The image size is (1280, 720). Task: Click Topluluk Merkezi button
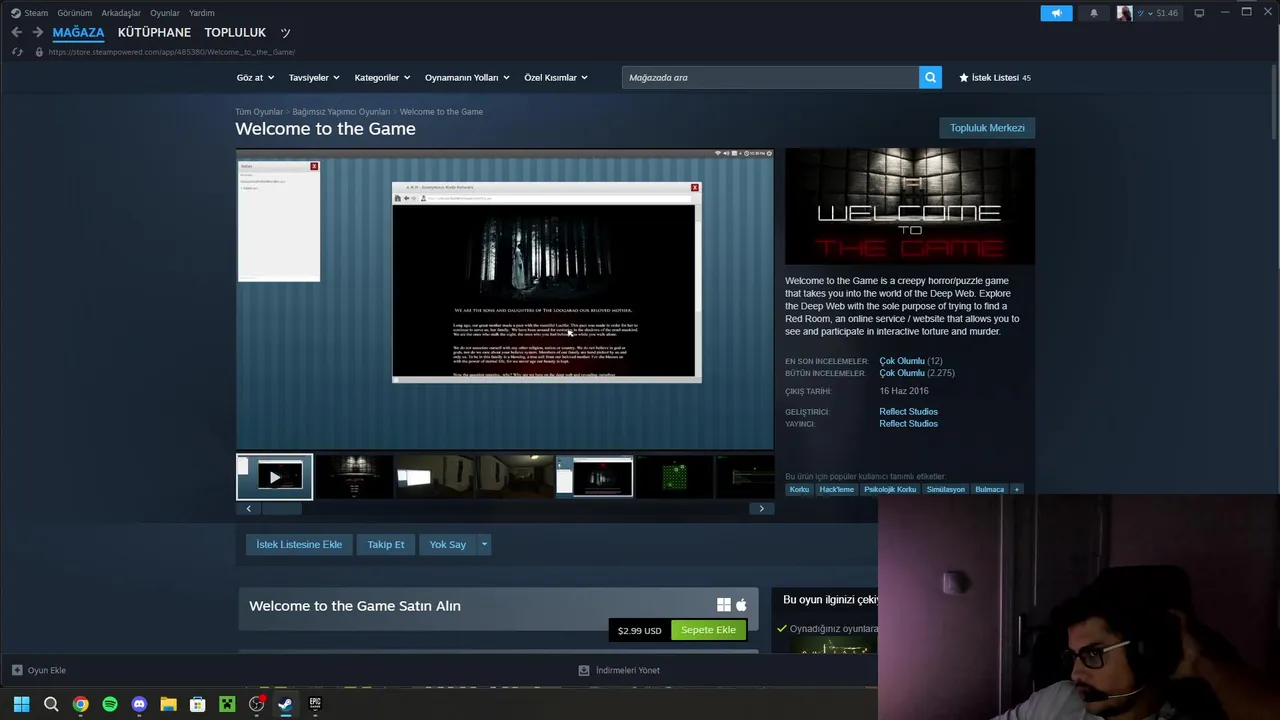tap(987, 128)
